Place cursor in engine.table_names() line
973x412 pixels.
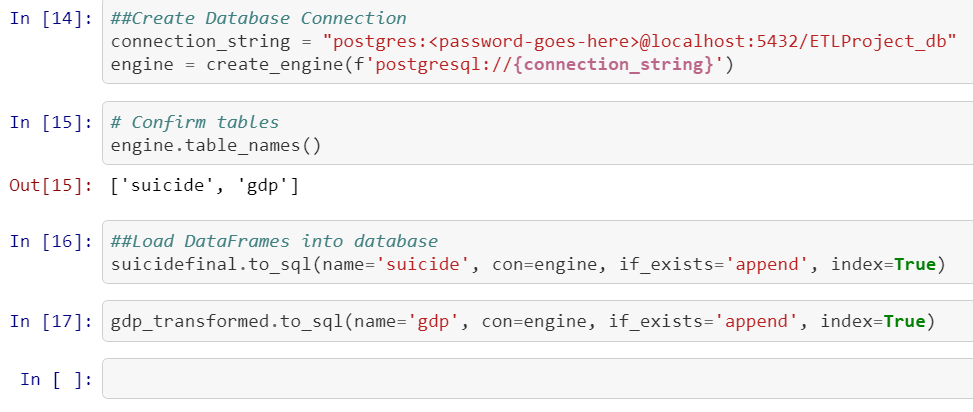(216, 146)
